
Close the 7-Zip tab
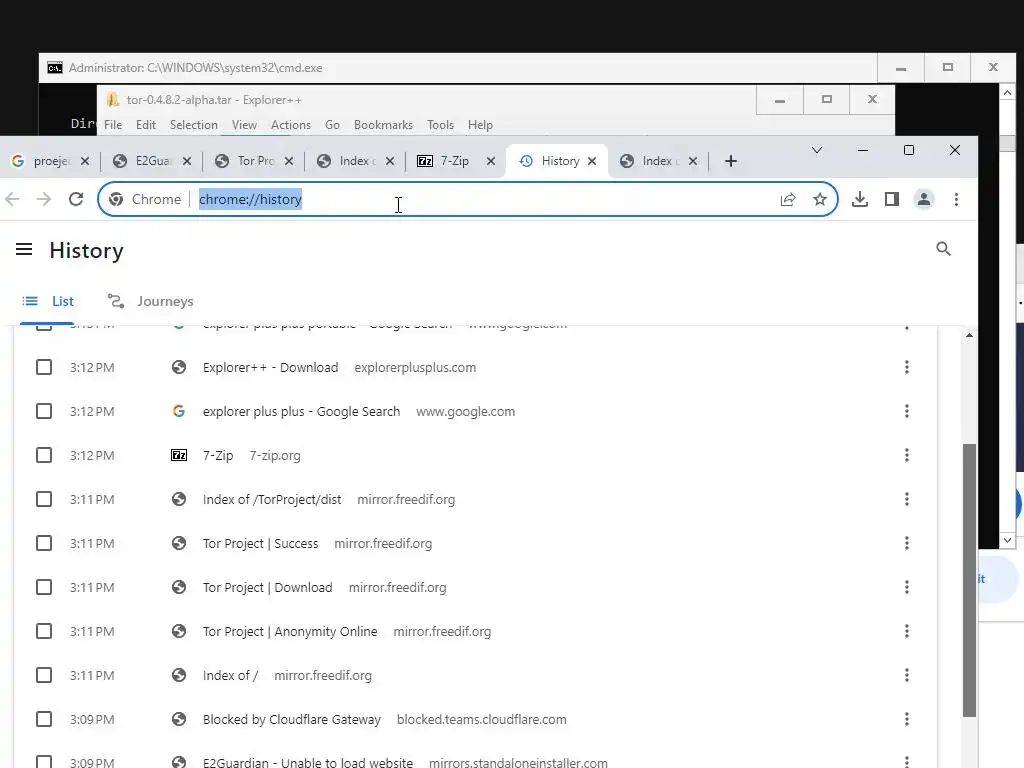pos(491,161)
